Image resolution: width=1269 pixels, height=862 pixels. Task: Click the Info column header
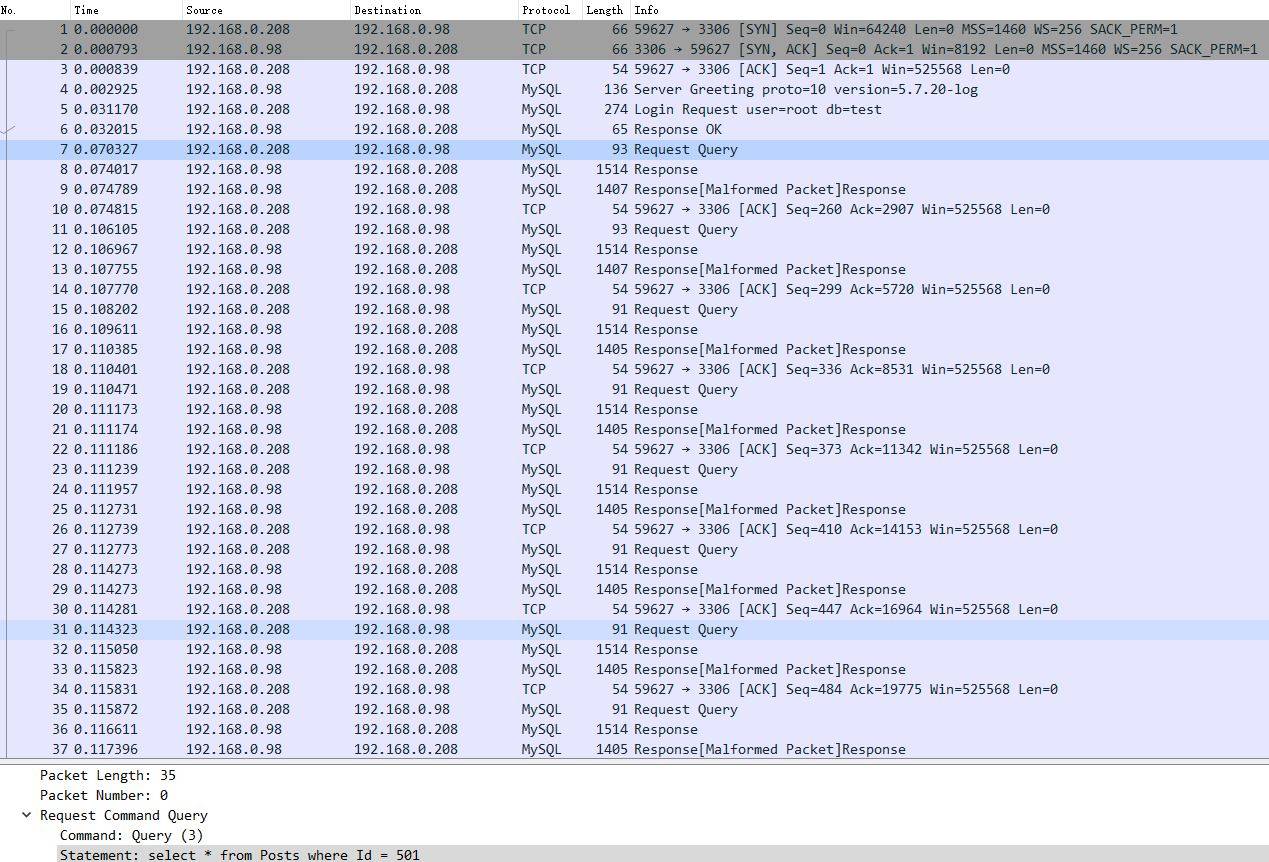click(x=950, y=9)
